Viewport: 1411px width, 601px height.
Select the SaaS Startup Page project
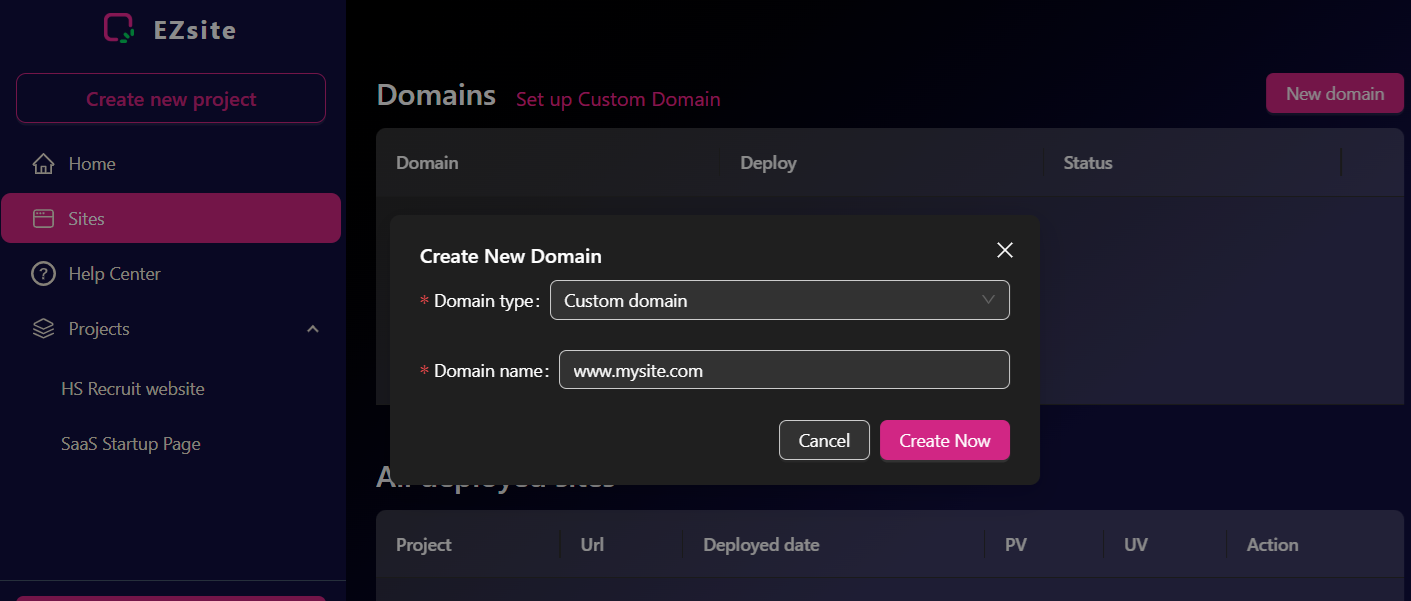pos(131,444)
